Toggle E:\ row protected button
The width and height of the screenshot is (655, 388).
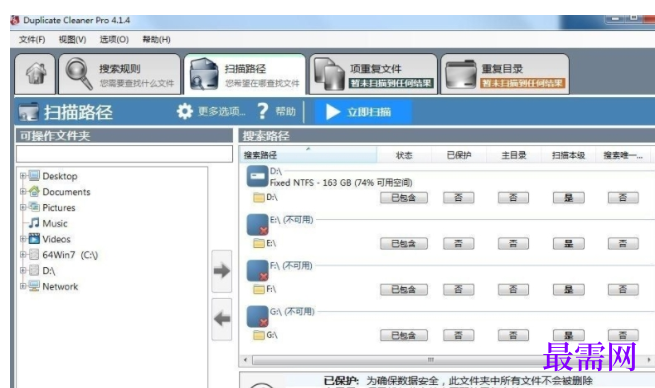tap(458, 243)
